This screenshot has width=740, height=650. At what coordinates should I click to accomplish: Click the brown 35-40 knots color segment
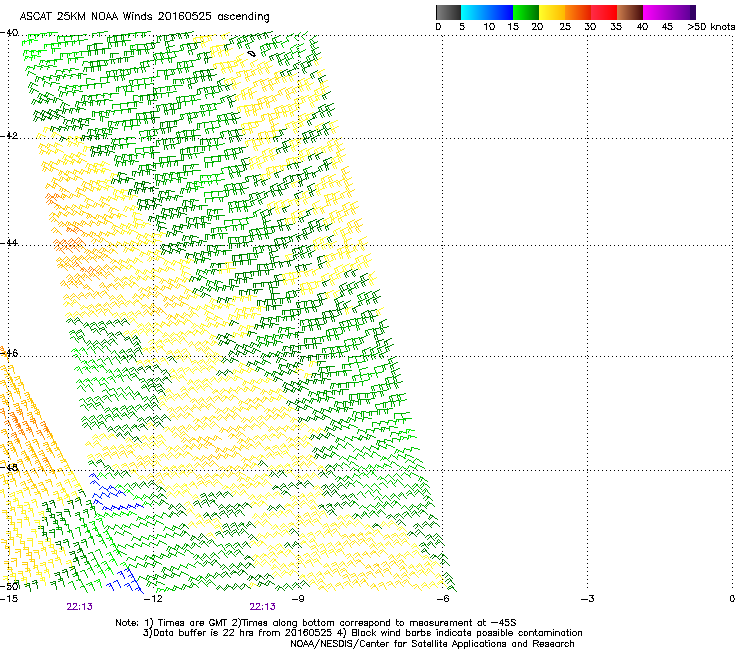[630, 12]
